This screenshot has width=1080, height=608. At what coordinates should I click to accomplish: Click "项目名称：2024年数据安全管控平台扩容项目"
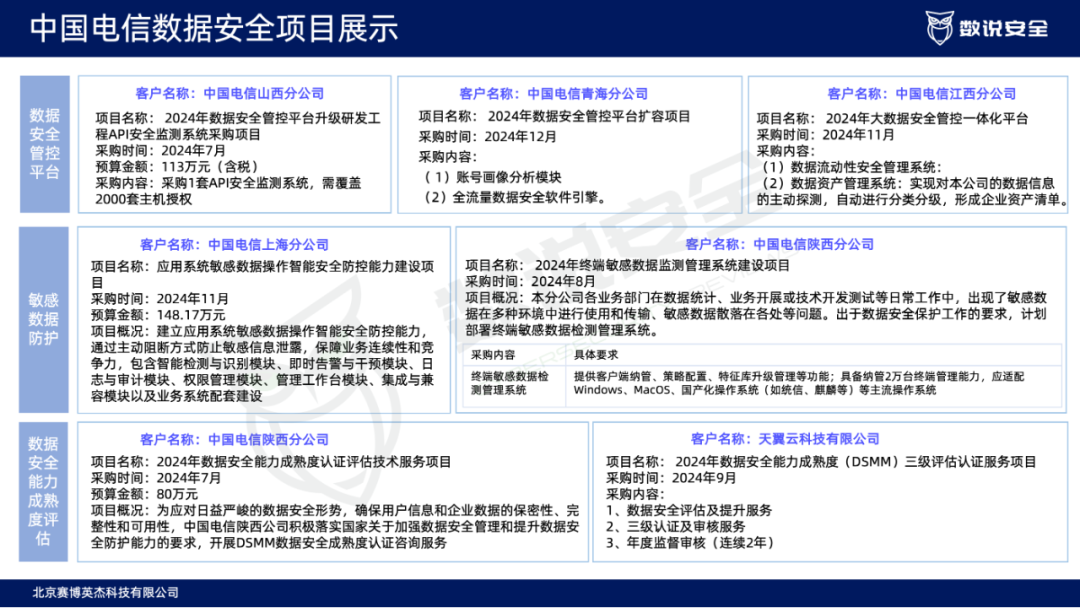[554, 116]
